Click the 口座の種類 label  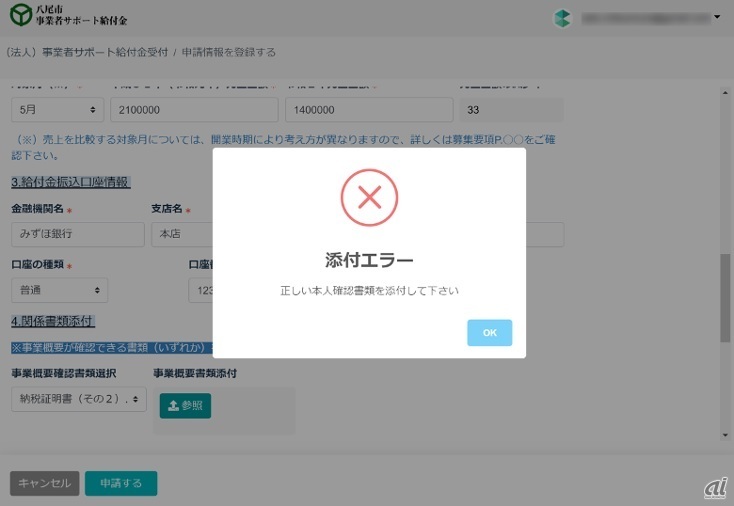click(37, 264)
